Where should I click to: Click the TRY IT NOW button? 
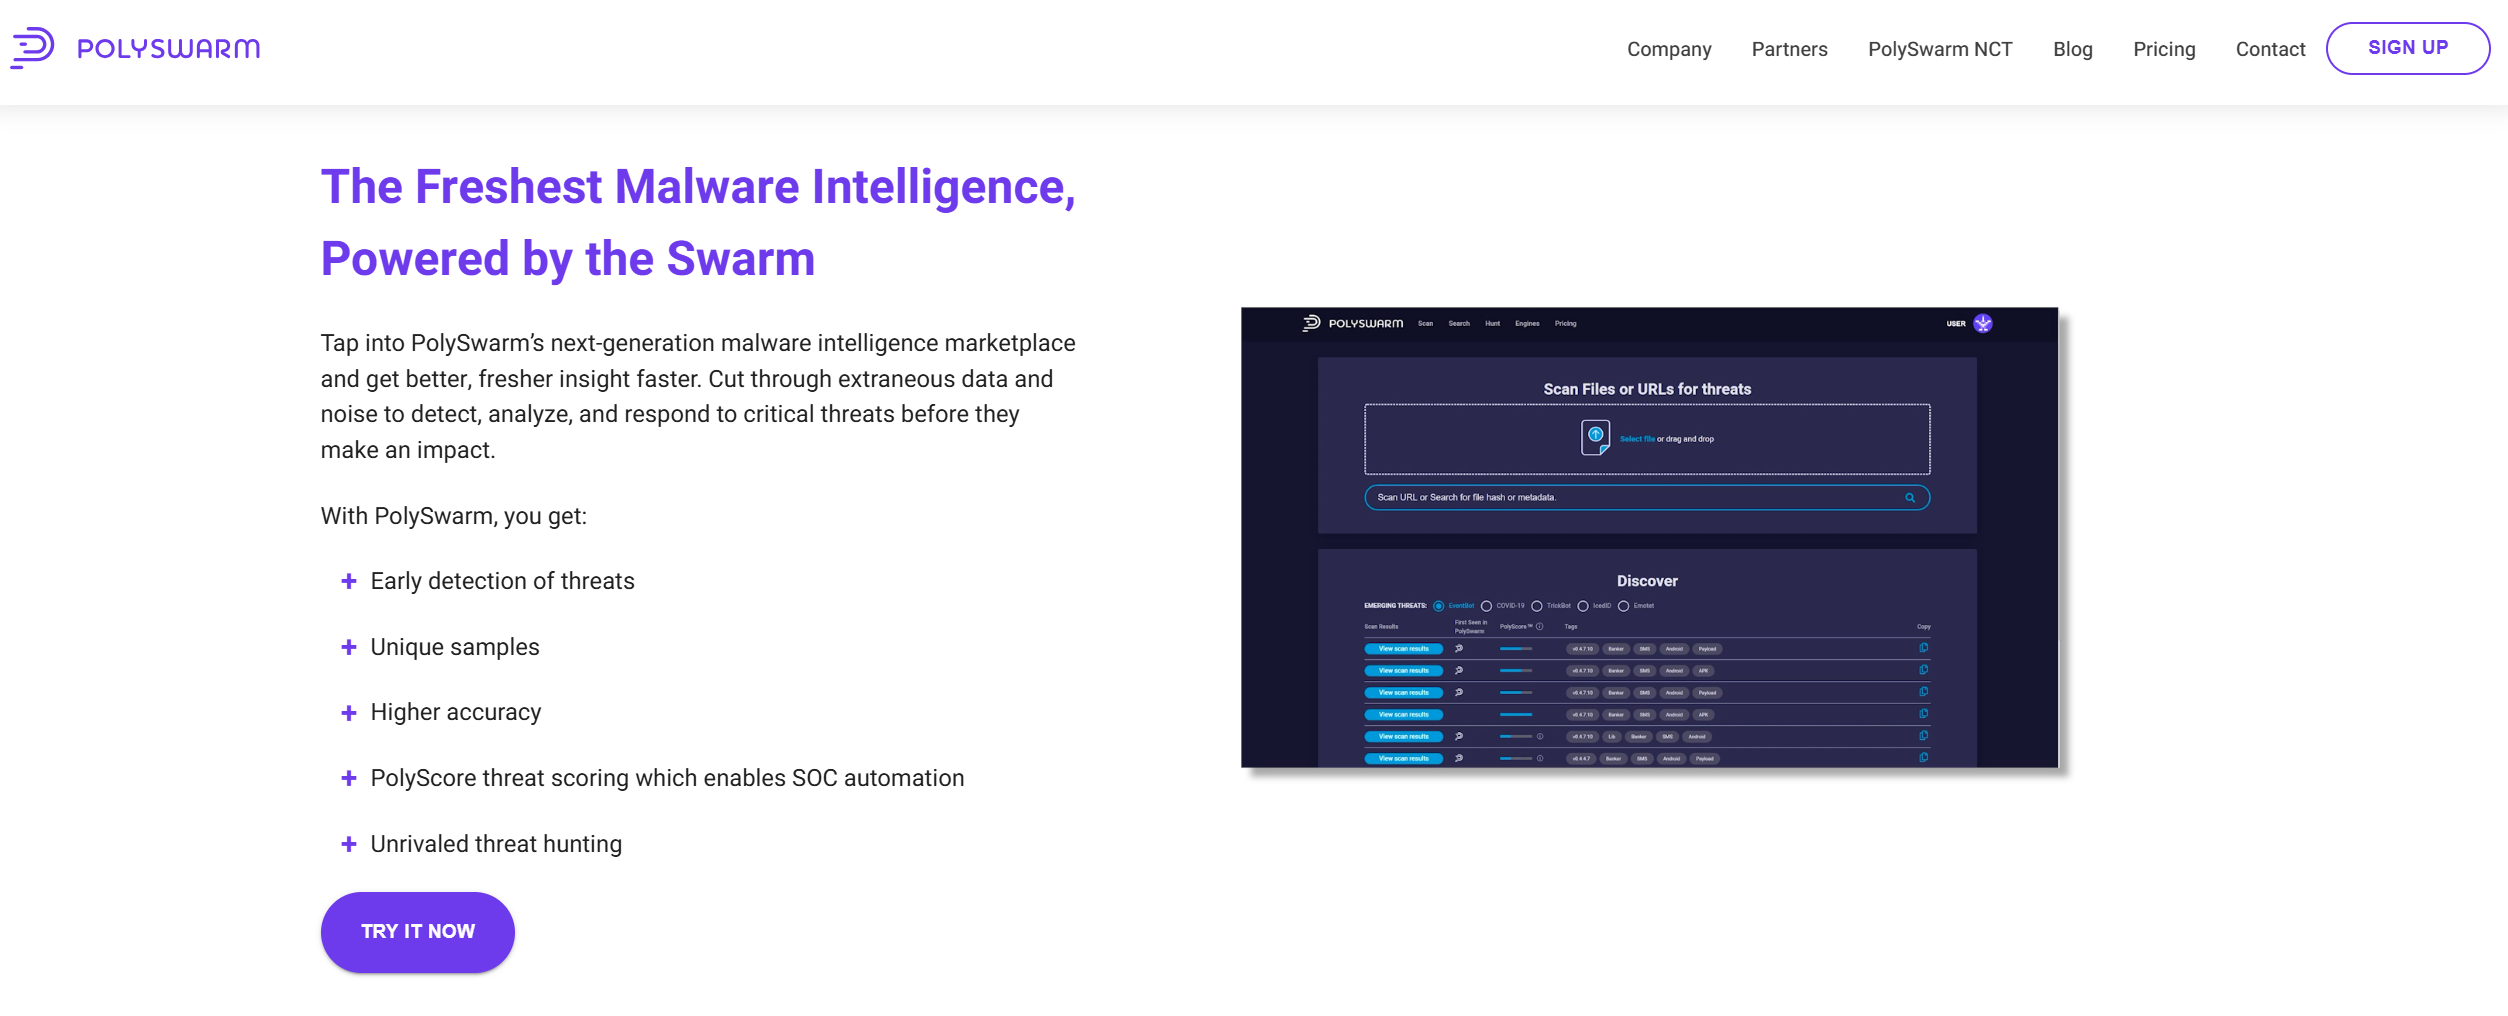coord(417,932)
